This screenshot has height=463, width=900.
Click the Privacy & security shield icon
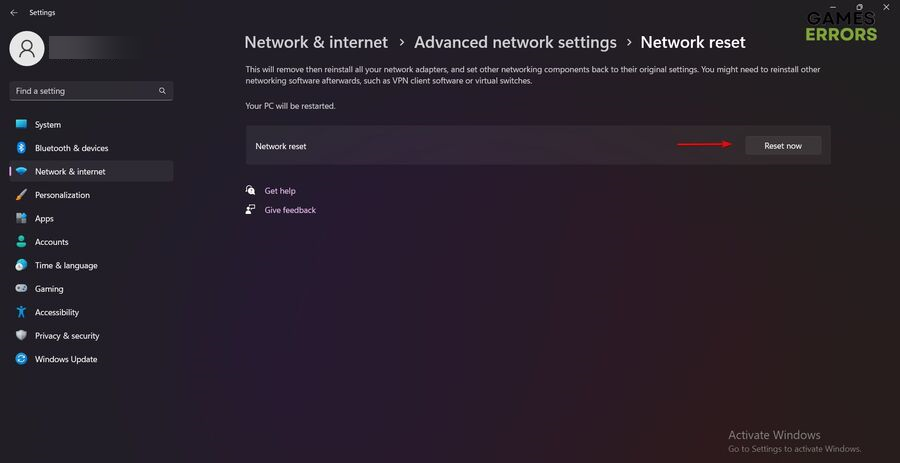click(x=21, y=336)
